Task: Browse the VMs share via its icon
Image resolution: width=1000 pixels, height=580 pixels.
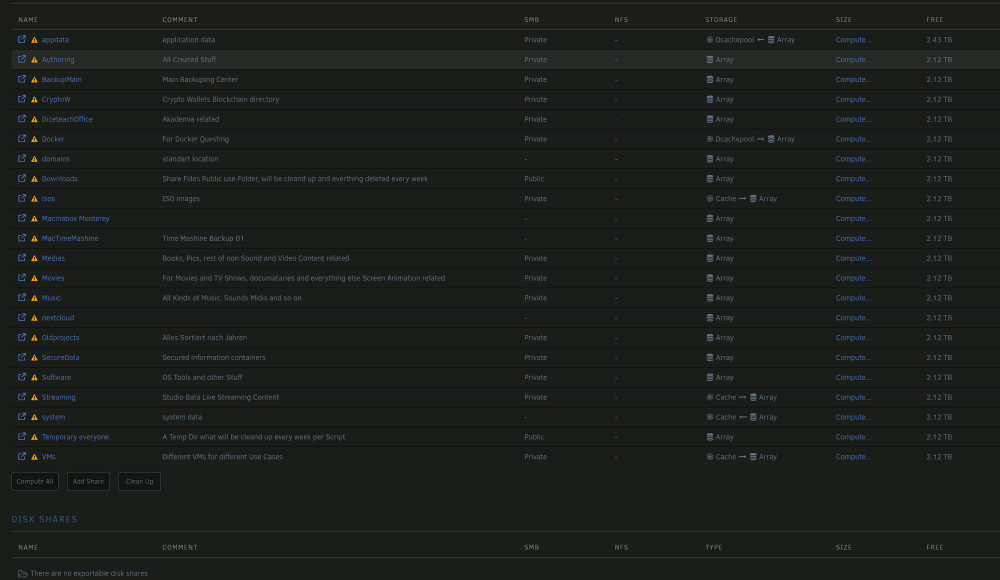Action: click(22, 456)
